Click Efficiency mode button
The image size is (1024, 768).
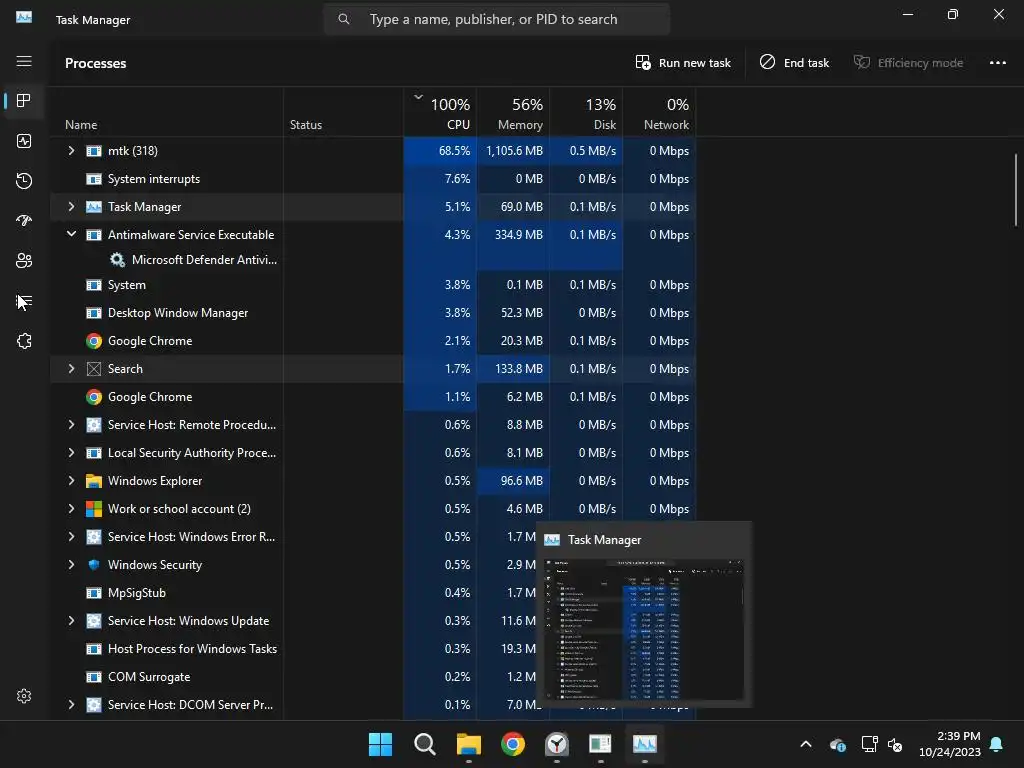click(908, 63)
